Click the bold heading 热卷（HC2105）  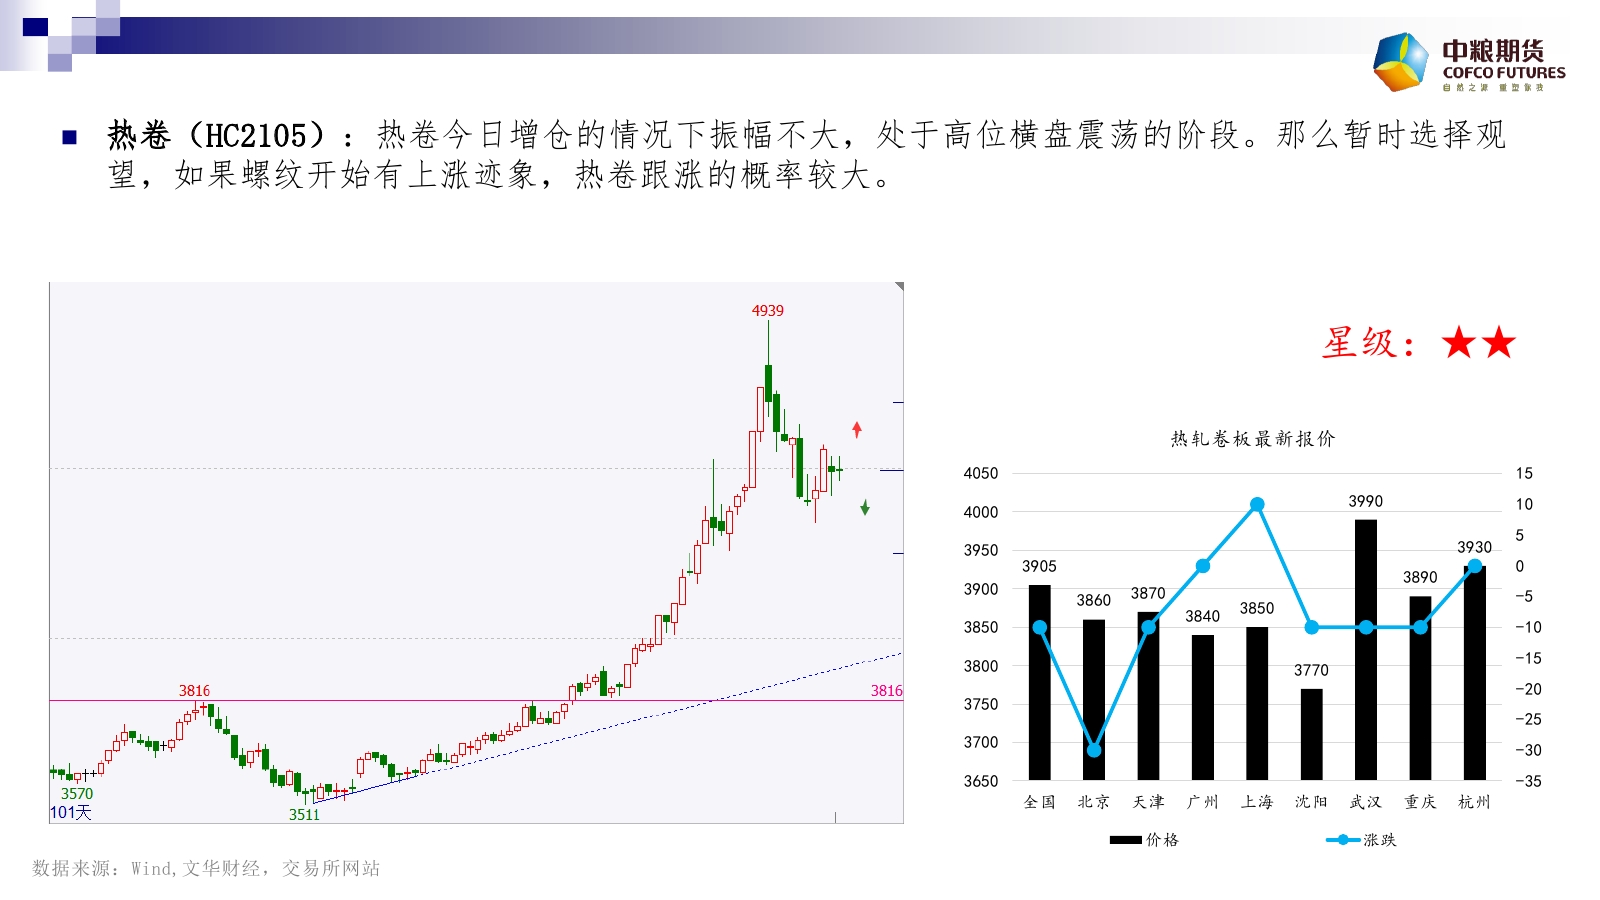tap(216, 136)
